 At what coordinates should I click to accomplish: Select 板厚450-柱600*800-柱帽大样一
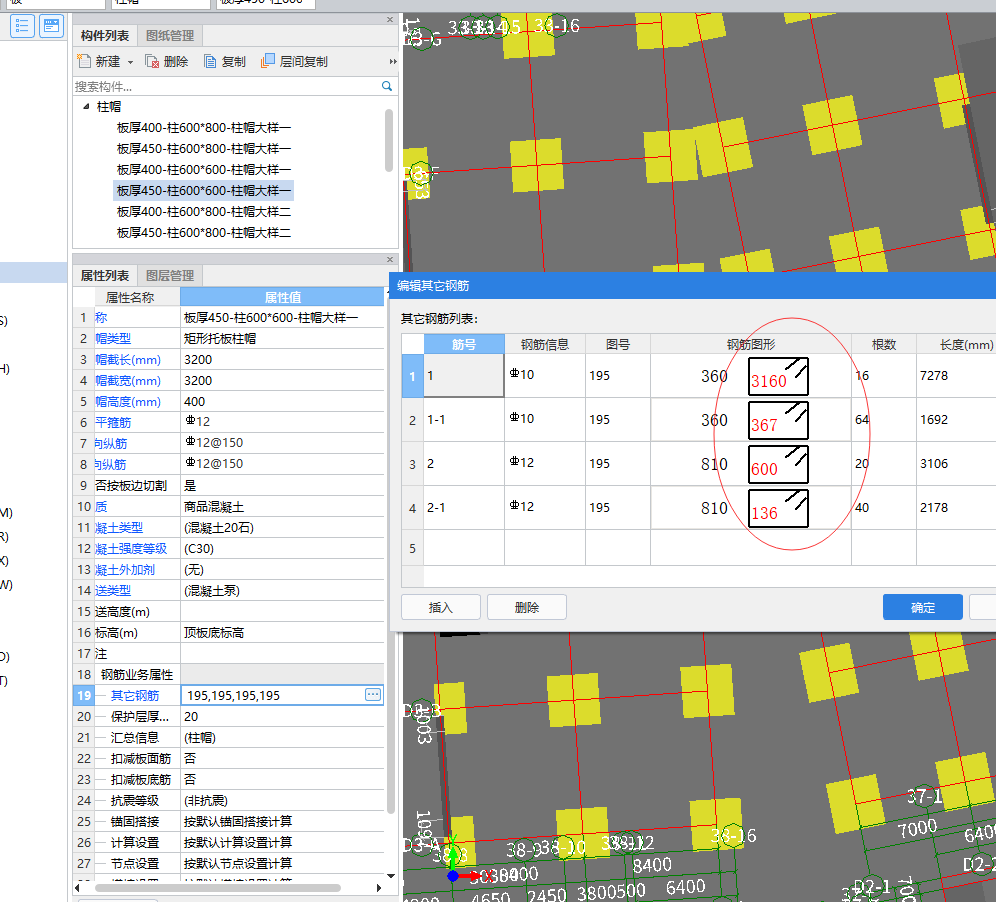tap(203, 149)
